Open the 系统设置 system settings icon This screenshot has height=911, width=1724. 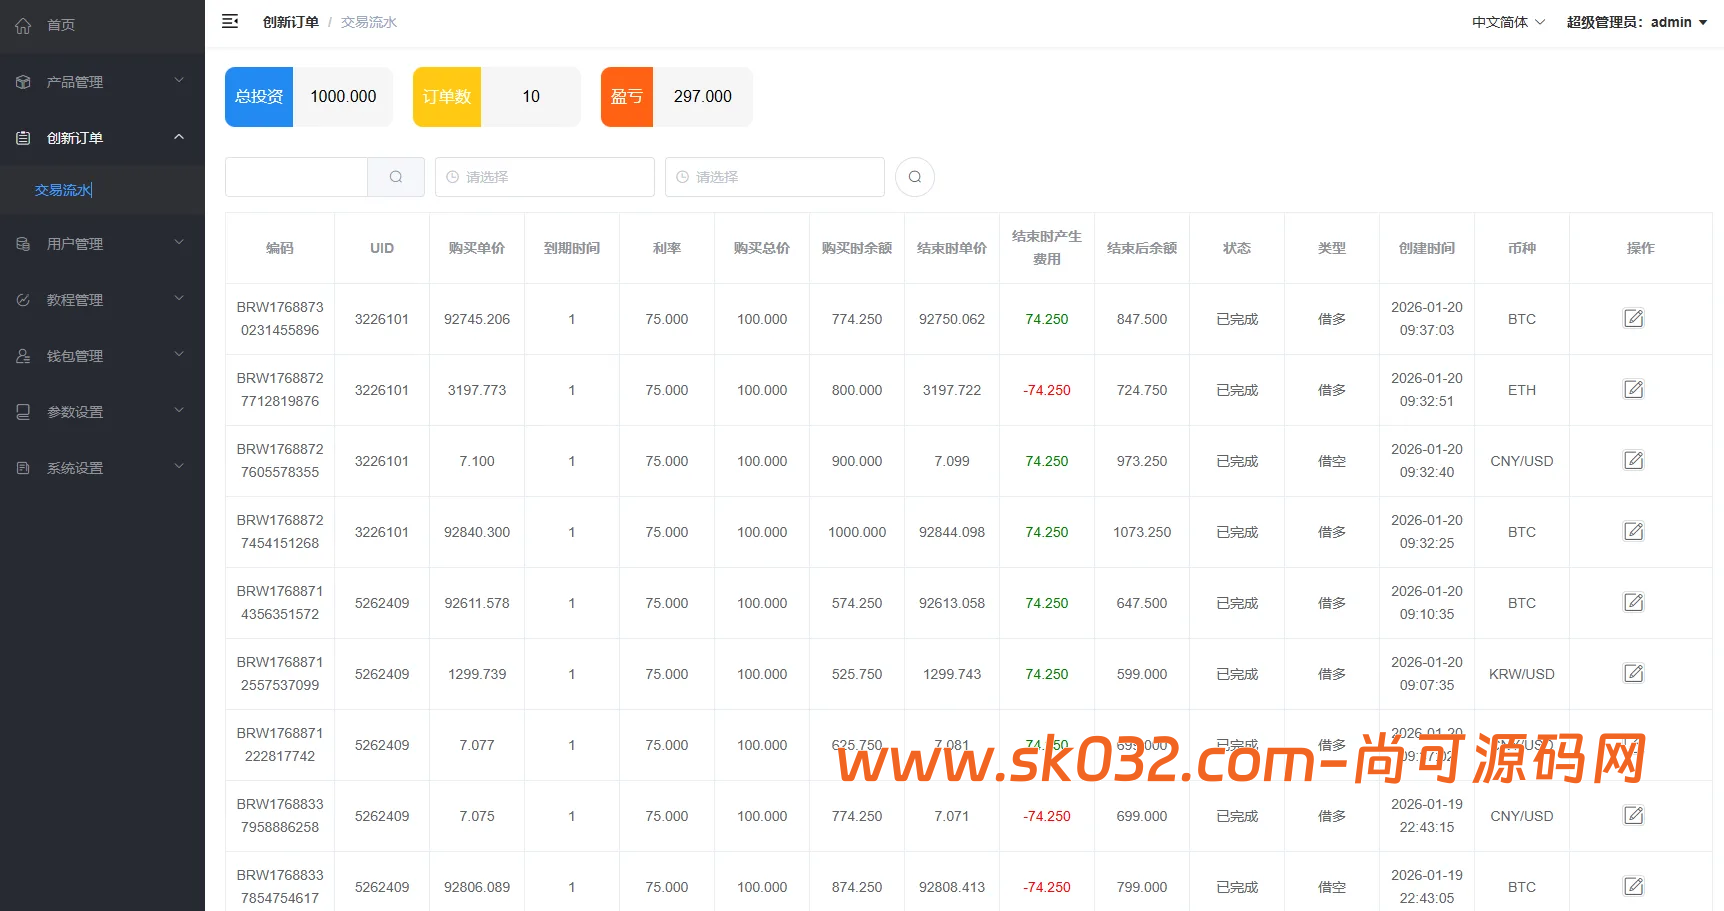pyautogui.click(x=23, y=467)
